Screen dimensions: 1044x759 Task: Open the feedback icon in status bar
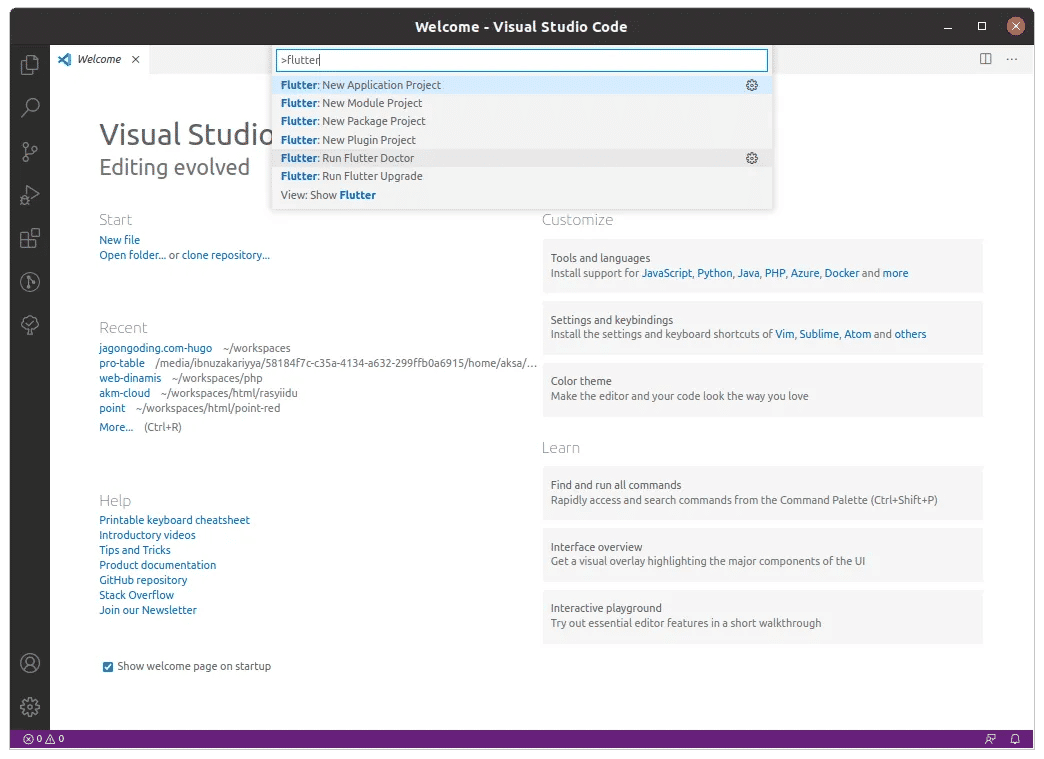991,738
